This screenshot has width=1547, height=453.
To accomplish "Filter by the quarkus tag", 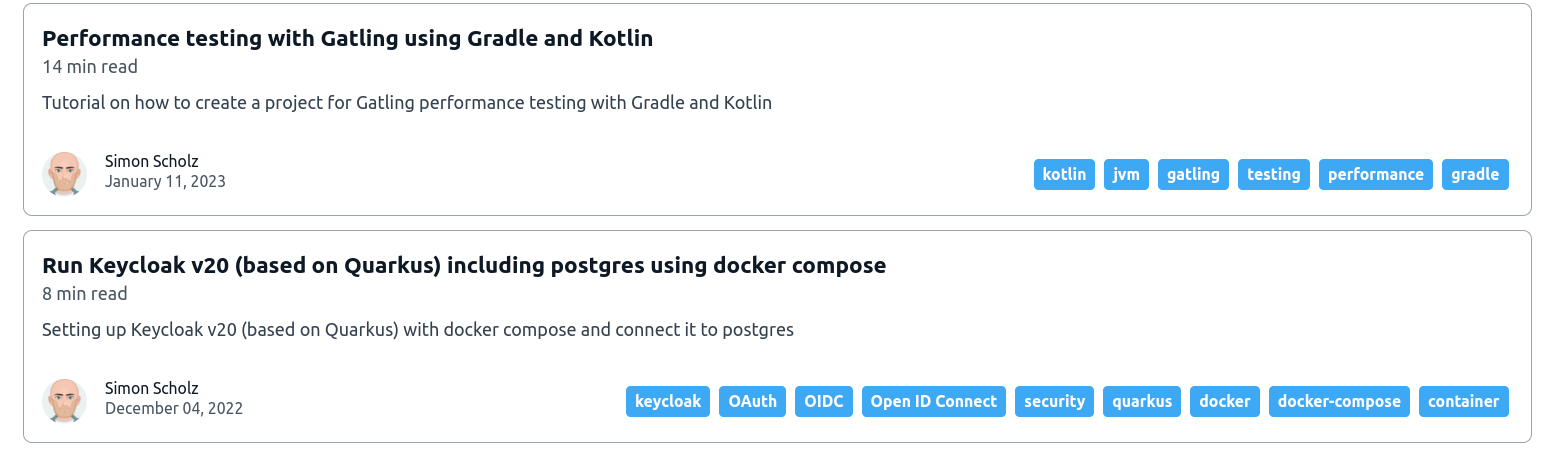I will coord(1142,401).
